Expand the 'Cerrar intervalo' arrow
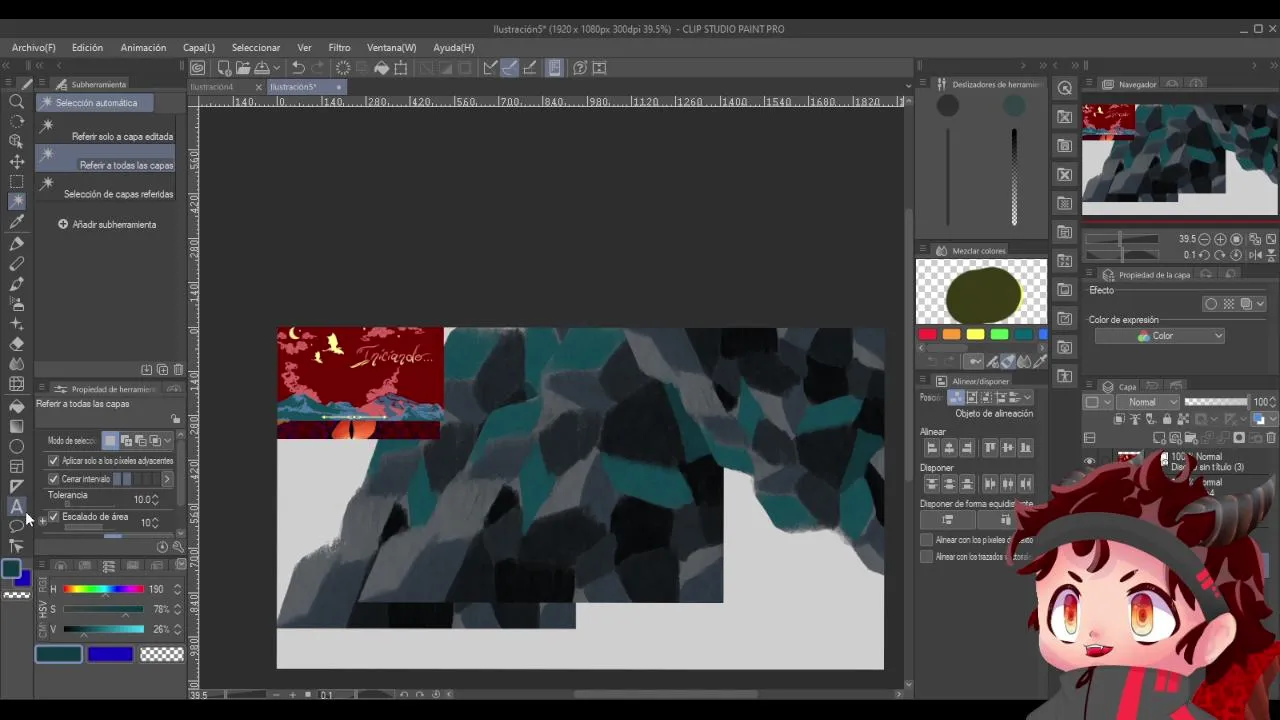The height and width of the screenshot is (720, 1280). pos(166,480)
